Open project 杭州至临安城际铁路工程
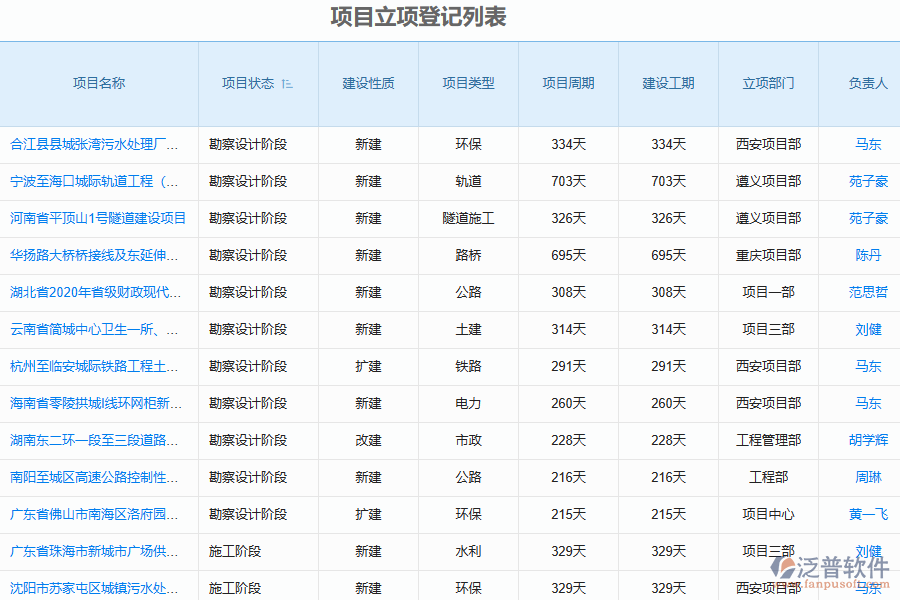Screen dimensions: 900x600 (x=95, y=366)
